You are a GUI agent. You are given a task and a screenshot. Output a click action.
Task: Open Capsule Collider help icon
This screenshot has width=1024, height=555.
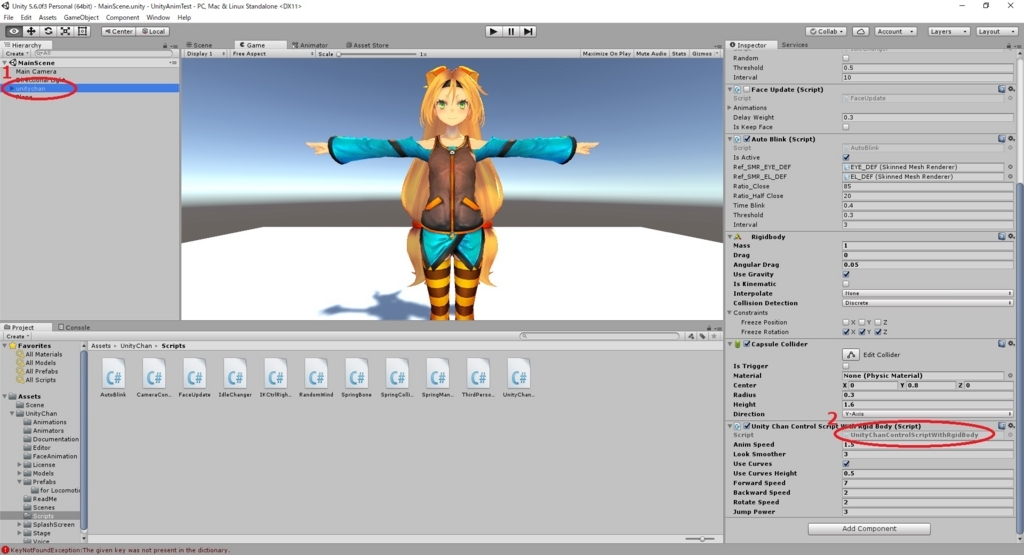tap(1001, 343)
